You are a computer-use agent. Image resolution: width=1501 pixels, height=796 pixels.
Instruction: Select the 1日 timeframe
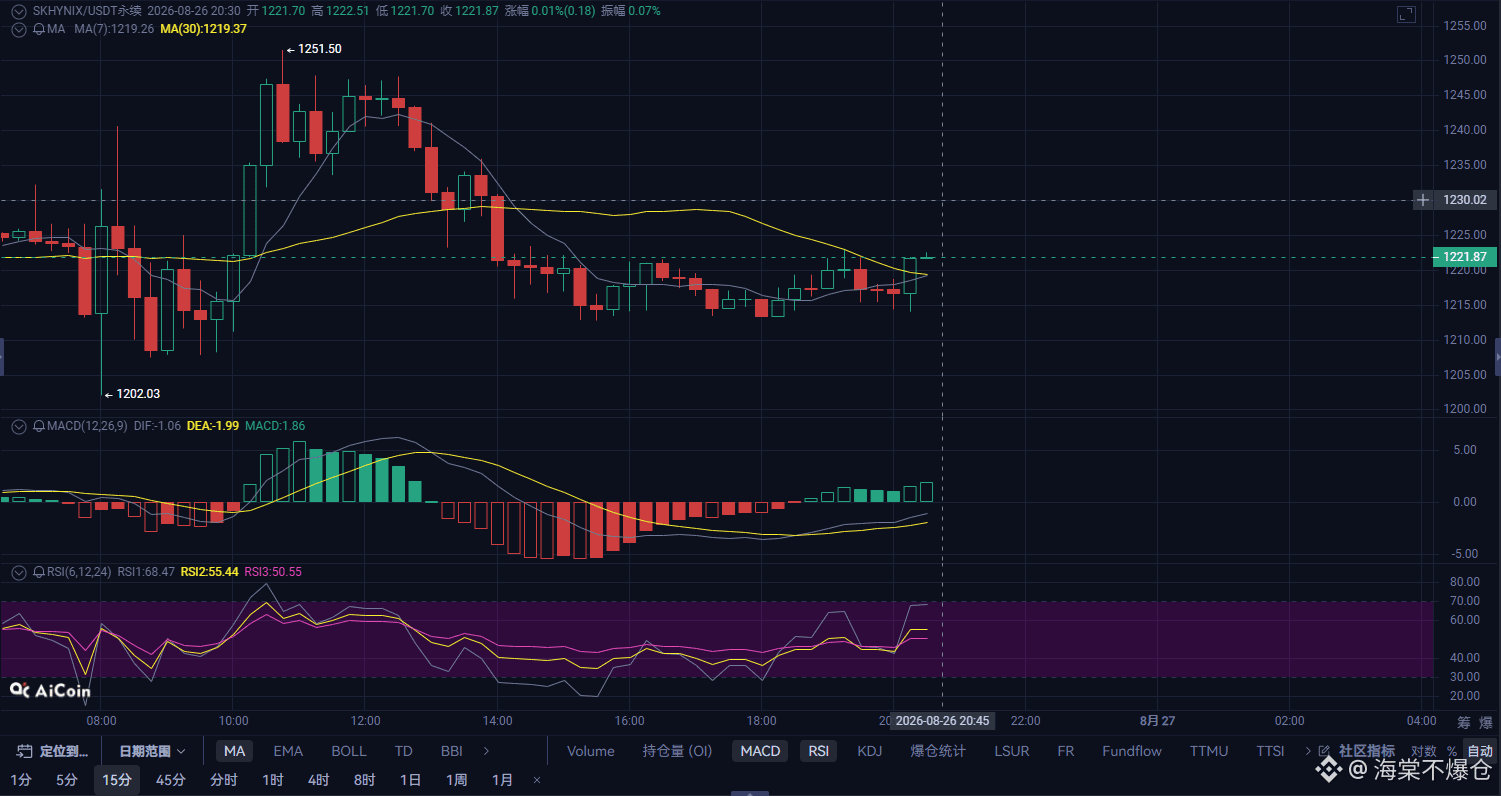(x=410, y=780)
